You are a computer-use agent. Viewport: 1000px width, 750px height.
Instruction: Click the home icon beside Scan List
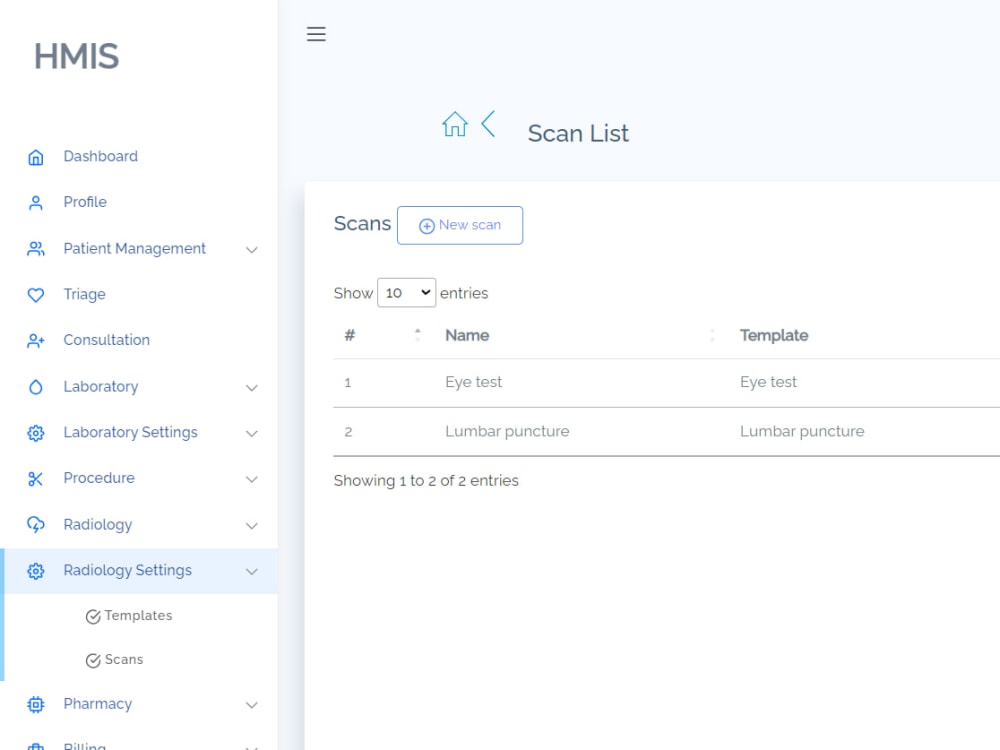click(455, 124)
